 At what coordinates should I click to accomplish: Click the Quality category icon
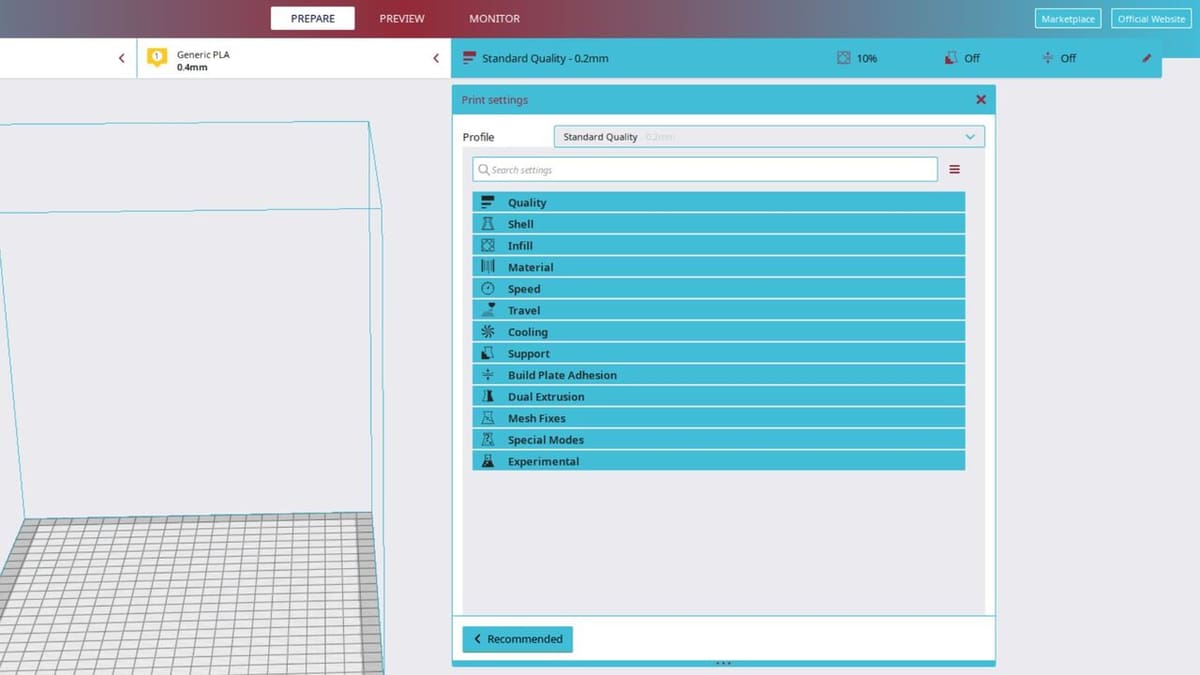[x=488, y=202]
